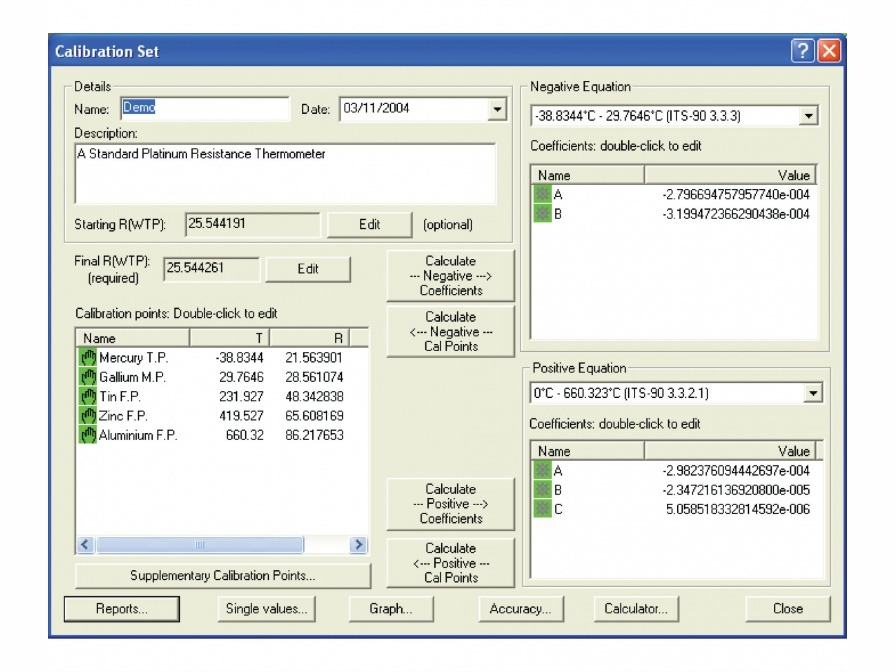
Task: Click the calibration points Name column header
Action: (x=133, y=338)
